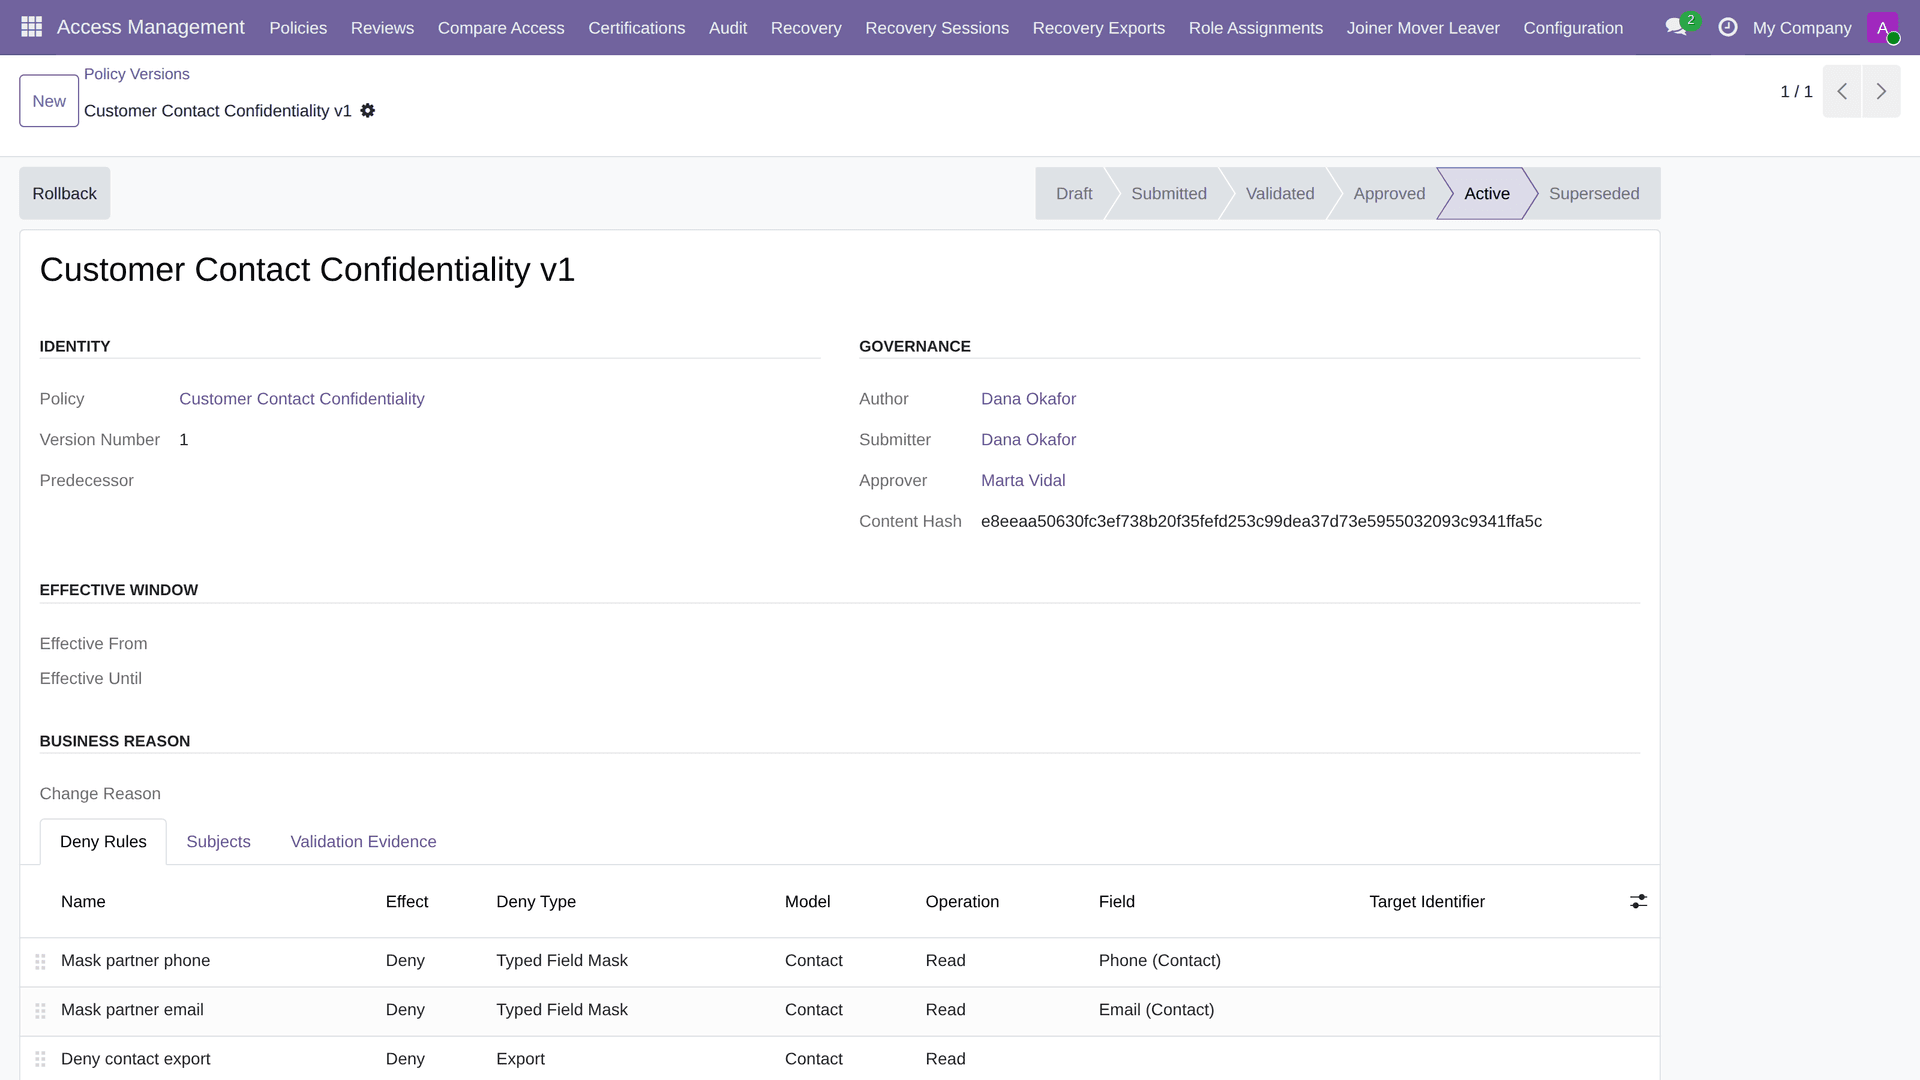
Task: Go to next record arrow
Action: [1881, 91]
